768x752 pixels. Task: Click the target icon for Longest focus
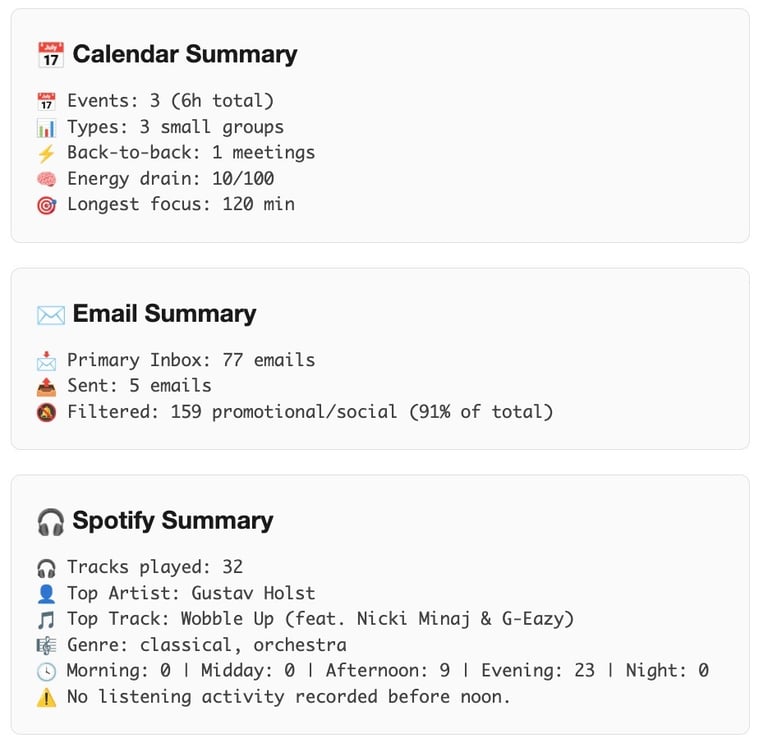click(x=47, y=205)
